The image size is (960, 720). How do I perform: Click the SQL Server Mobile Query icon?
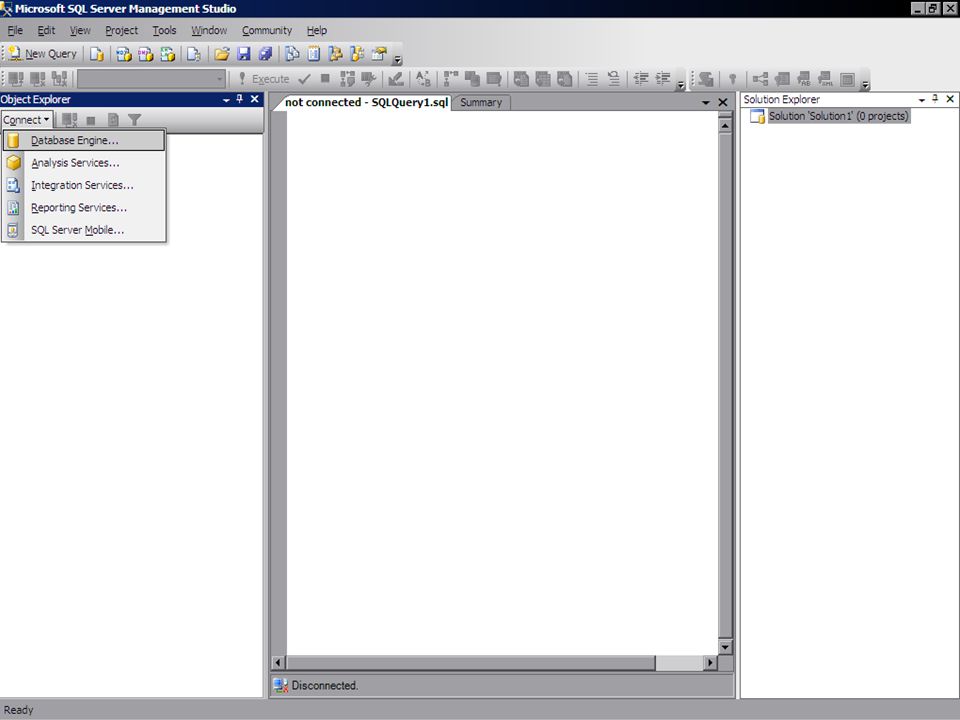point(193,54)
